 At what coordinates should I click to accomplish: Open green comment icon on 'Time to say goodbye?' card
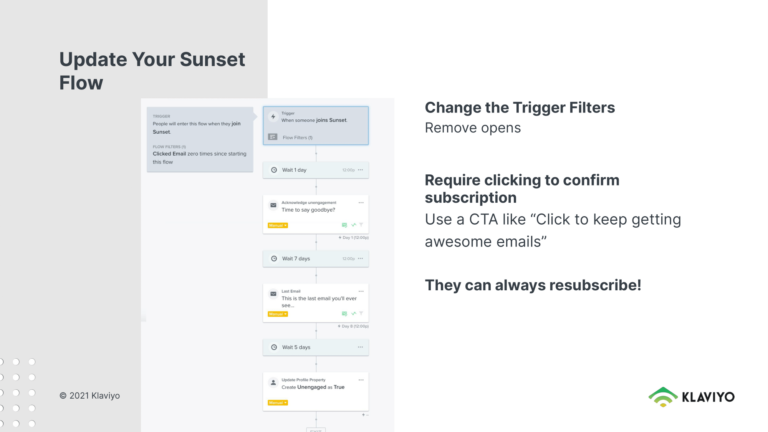tap(344, 225)
